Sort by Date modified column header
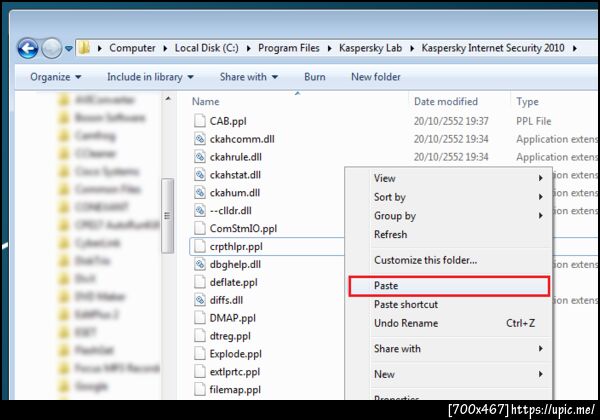The image size is (600, 420). [446, 101]
